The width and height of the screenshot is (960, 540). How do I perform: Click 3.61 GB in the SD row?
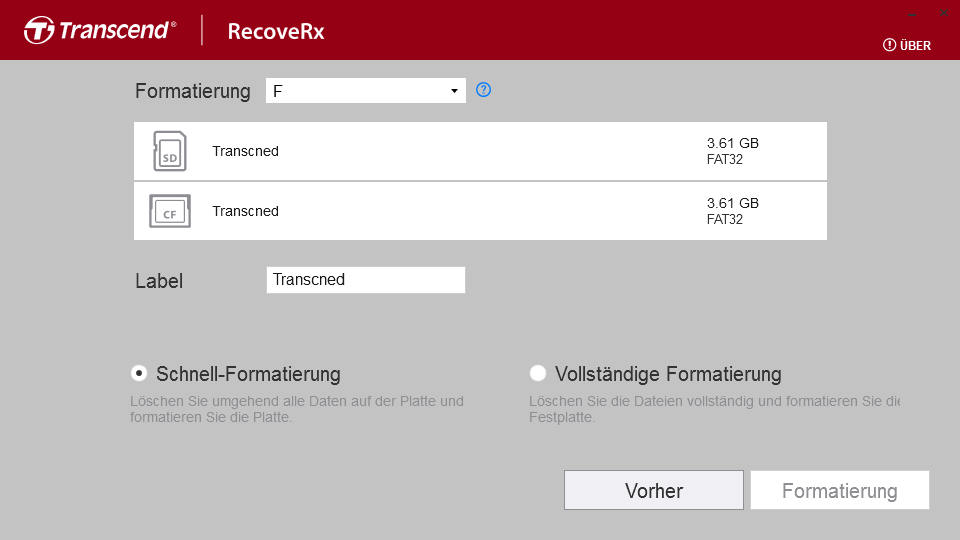pos(733,143)
